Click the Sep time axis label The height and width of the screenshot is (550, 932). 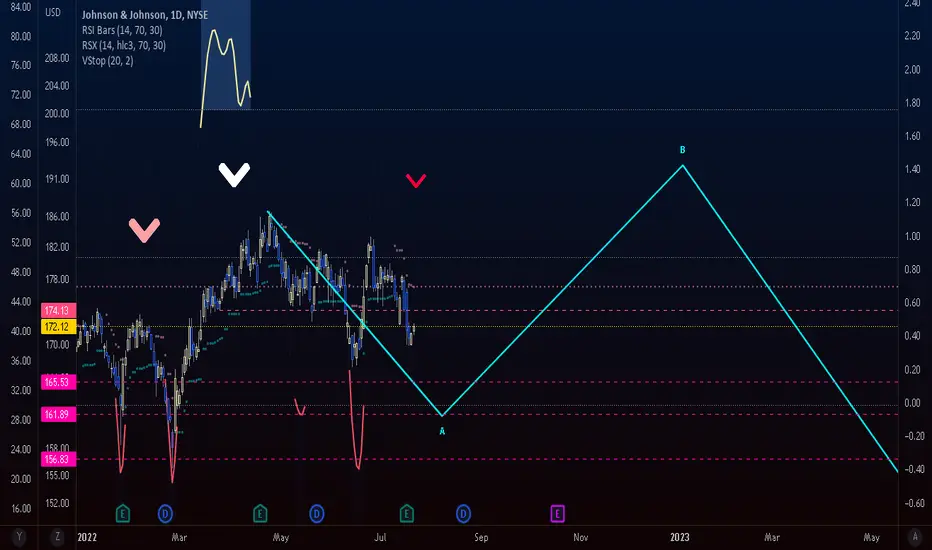click(x=481, y=537)
